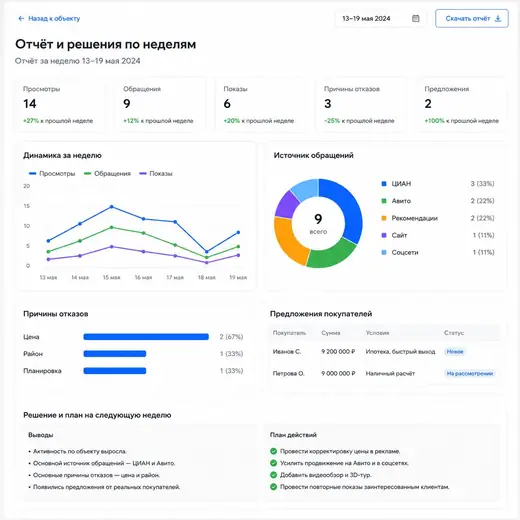The width and height of the screenshot is (520, 520).
Task: Click the '+27% к прошлой неделе' change text
Action: coord(58,121)
